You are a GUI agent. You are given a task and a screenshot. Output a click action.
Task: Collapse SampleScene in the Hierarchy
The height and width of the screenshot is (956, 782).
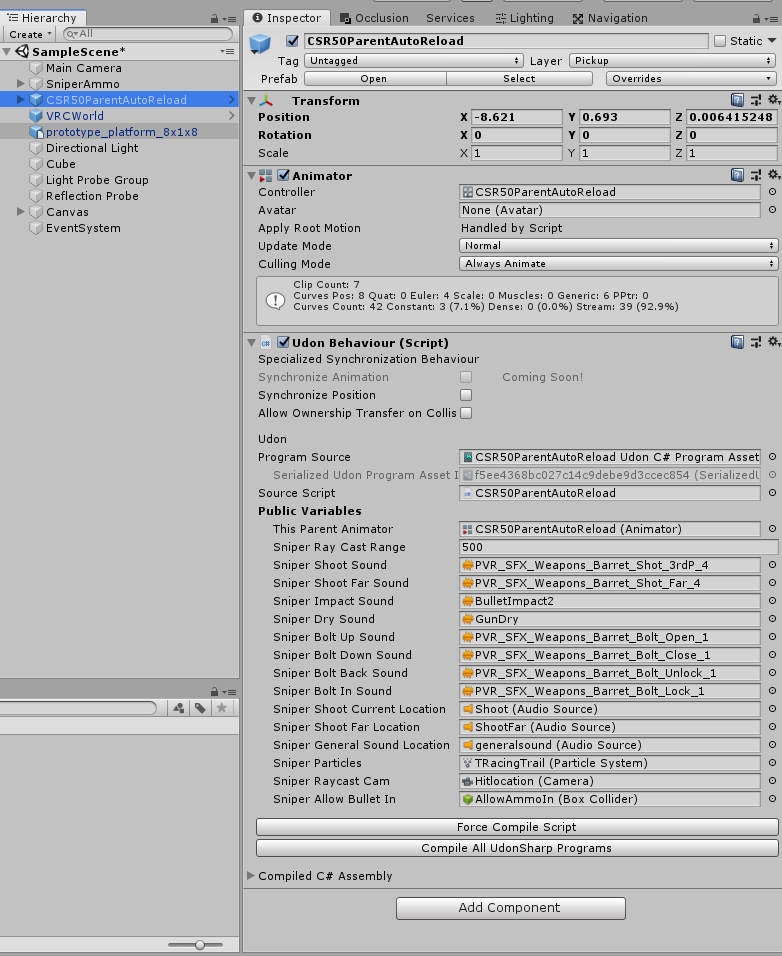[x=7, y=52]
